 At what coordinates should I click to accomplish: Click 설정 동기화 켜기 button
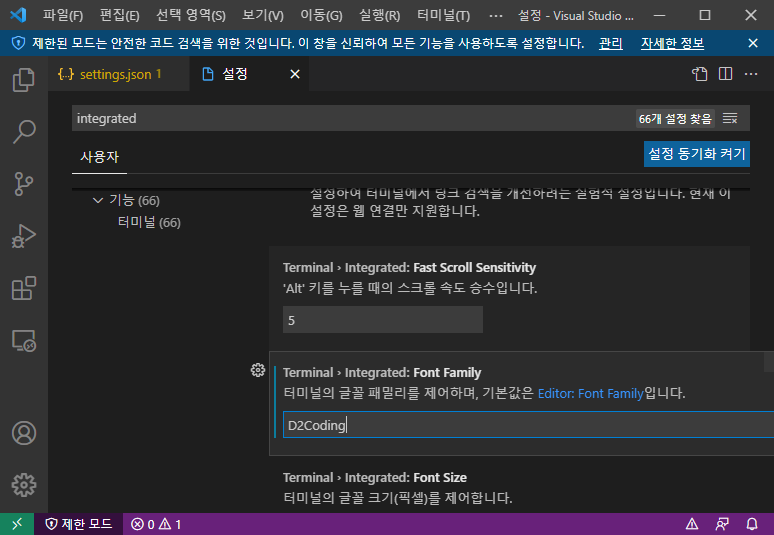[697, 154]
